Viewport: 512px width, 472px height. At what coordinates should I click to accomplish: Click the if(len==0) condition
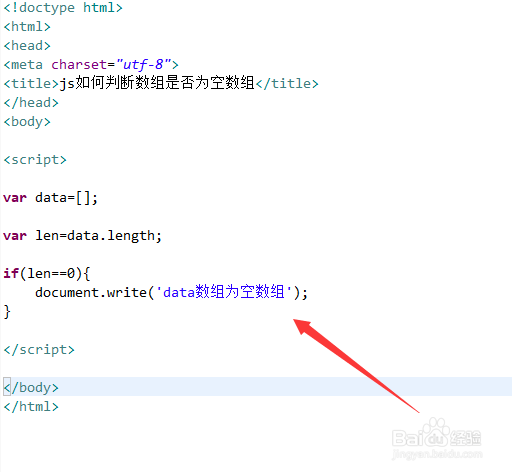point(47,273)
